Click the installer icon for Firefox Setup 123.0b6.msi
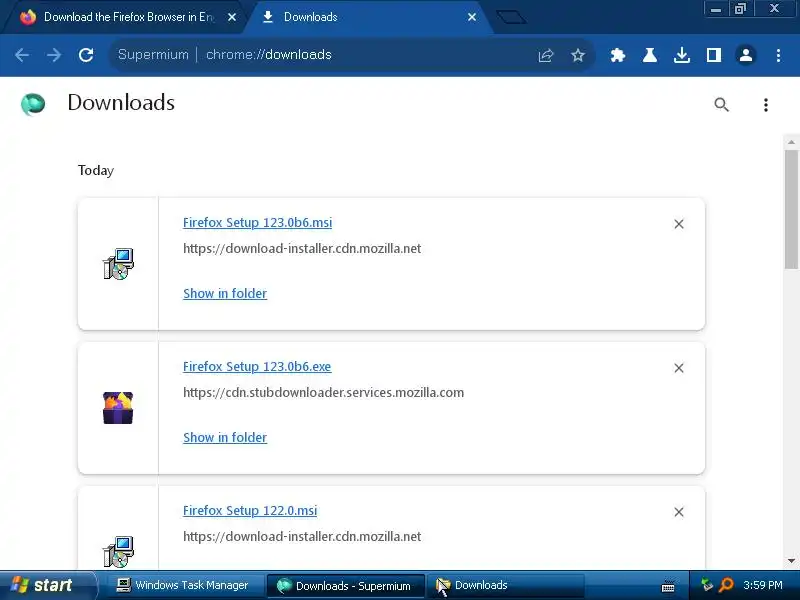Screen dimensions: 800x600 (x=118, y=264)
